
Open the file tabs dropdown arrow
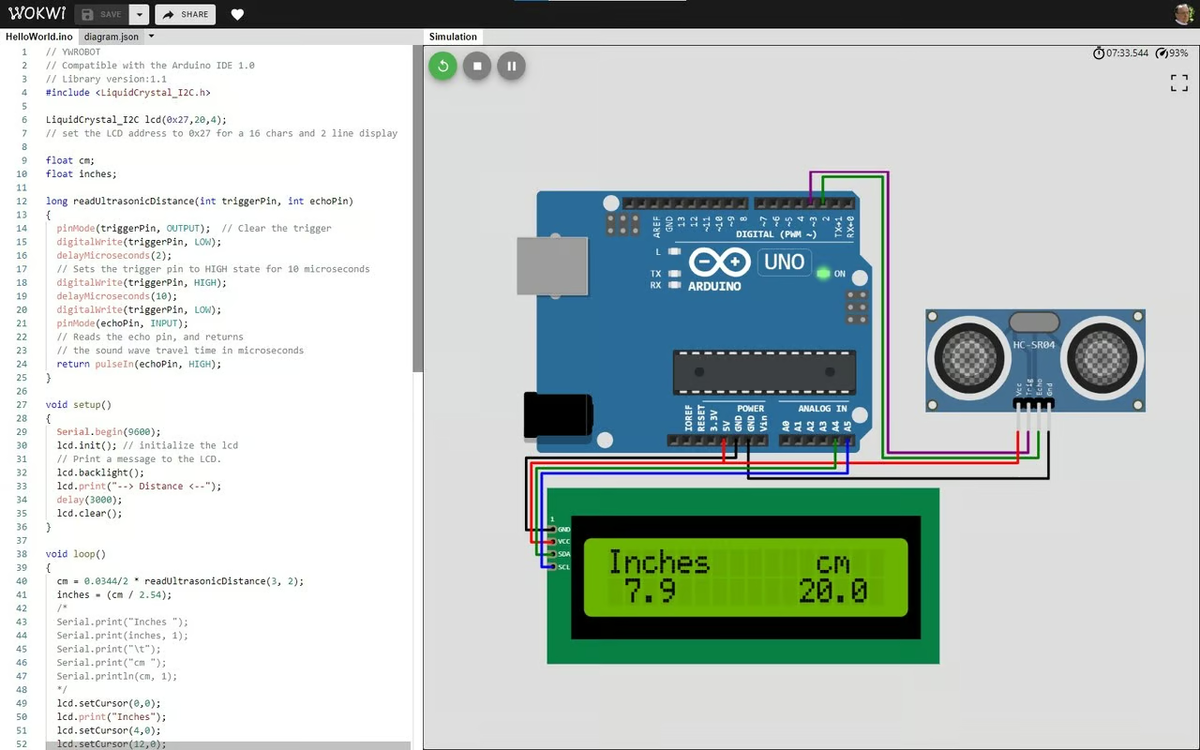(151, 37)
